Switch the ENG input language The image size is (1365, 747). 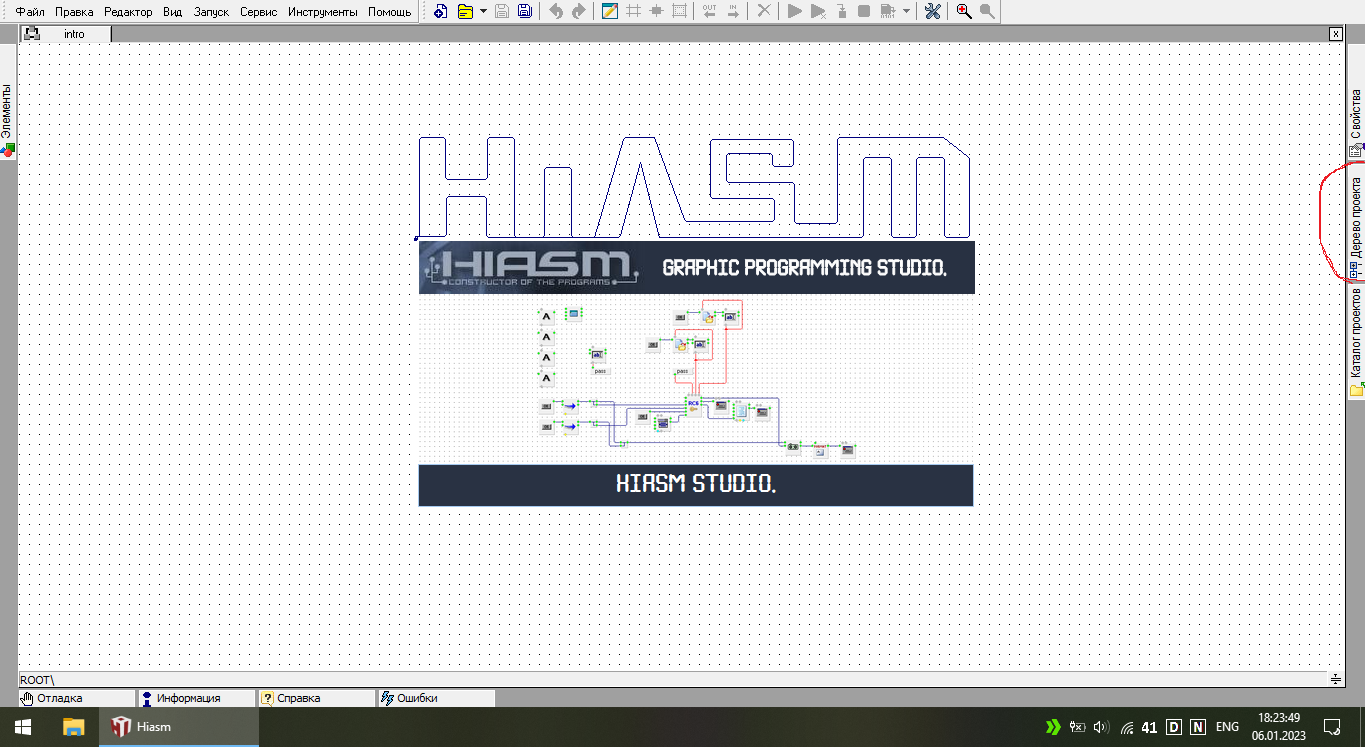pos(1227,727)
